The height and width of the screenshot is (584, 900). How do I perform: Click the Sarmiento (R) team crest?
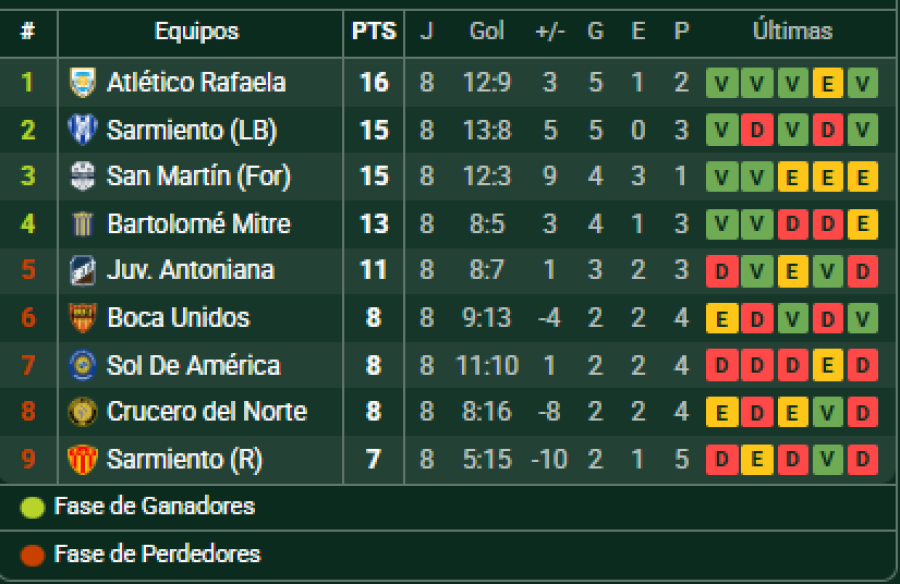point(82,460)
